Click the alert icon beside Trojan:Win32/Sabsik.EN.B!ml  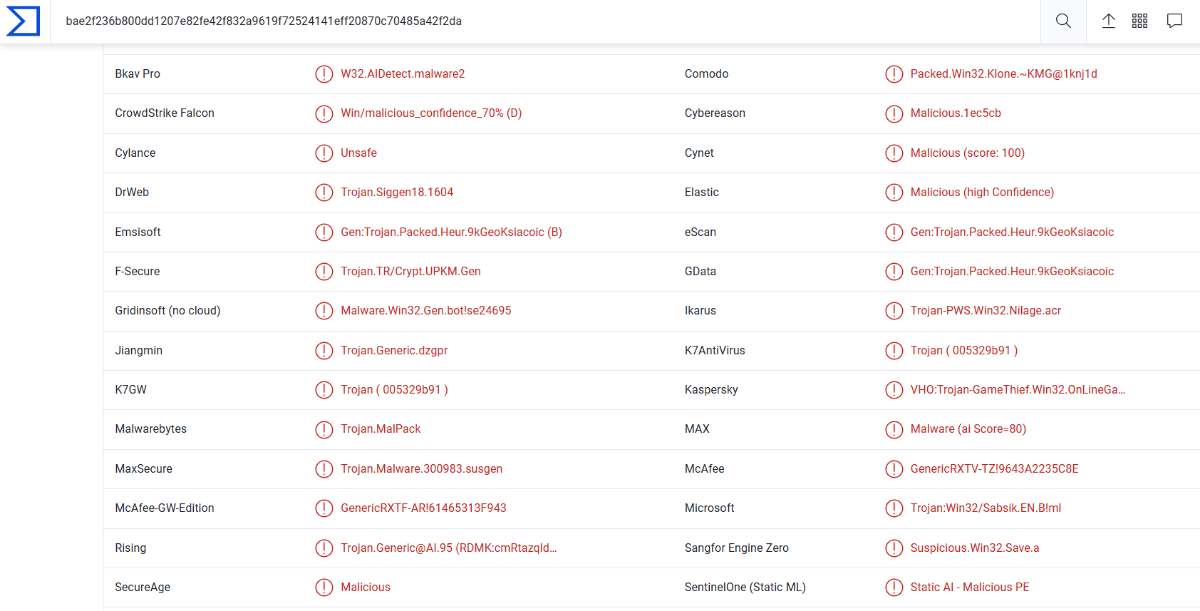[894, 508]
